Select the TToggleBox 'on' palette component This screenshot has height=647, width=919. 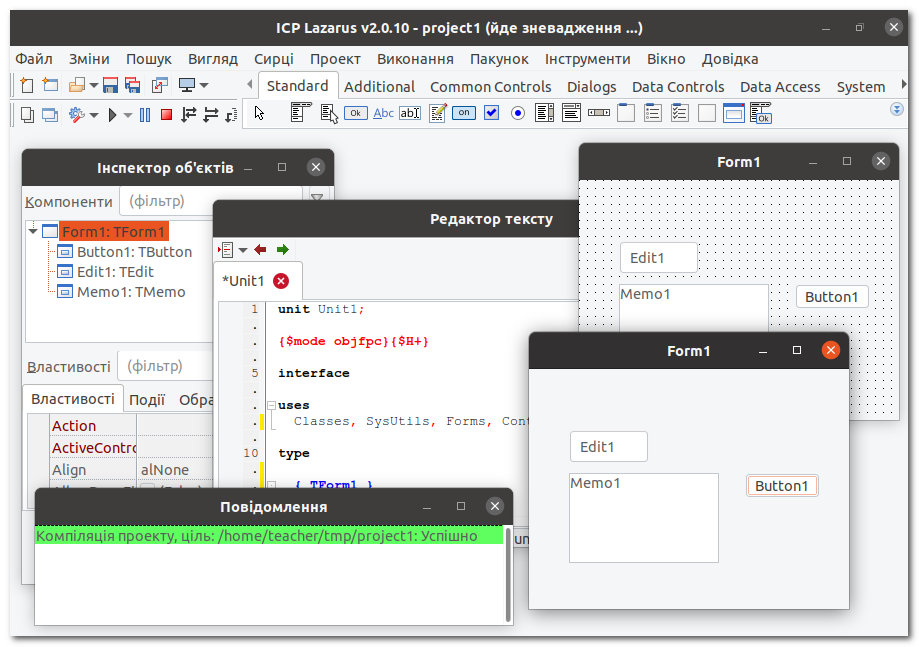pos(464,113)
